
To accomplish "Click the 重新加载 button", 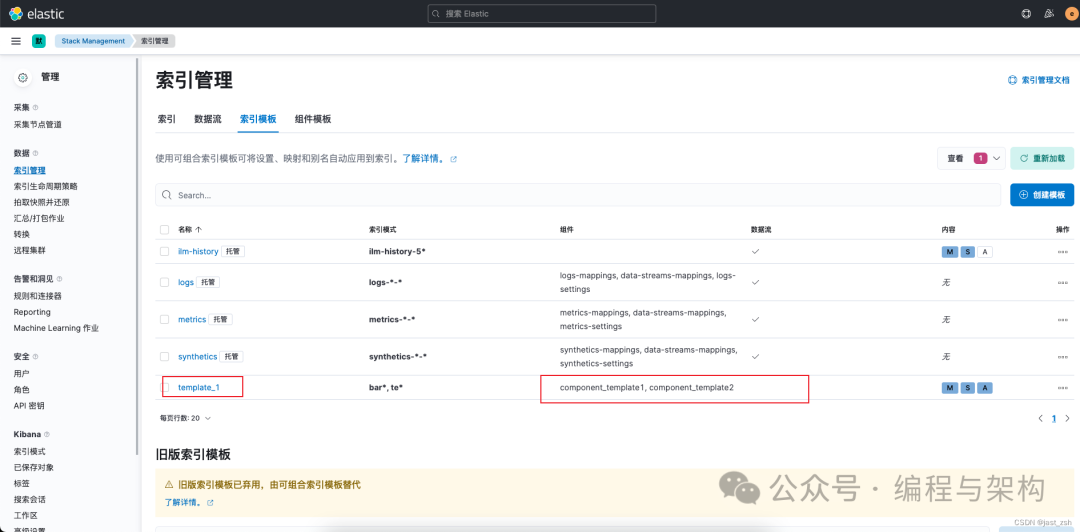I will [x=1041, y=158].
